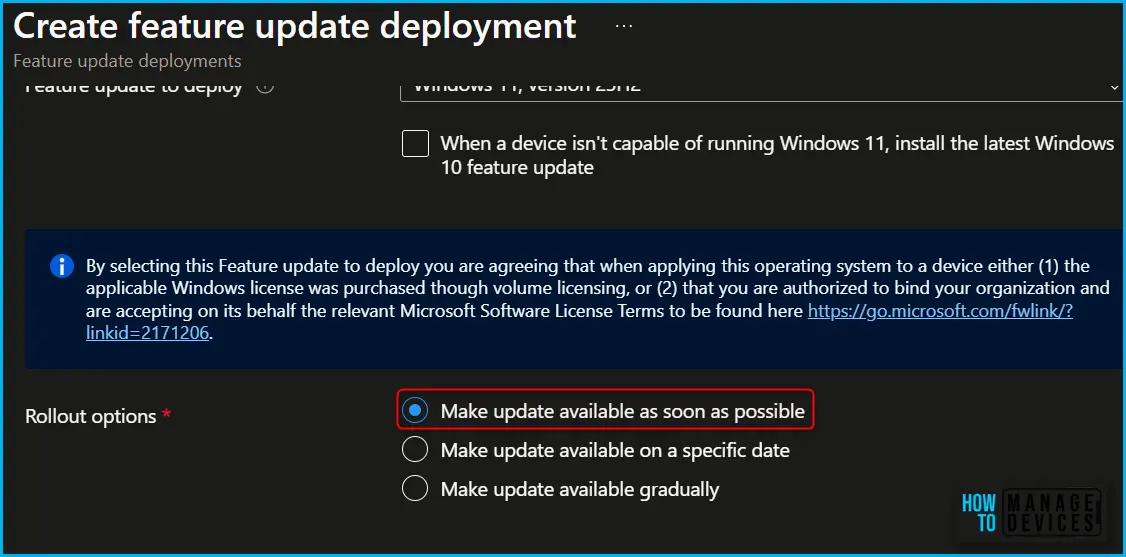Click 'Make update available on a specific date' text
Screen dimensions: 1126x557
click(615, 450)
